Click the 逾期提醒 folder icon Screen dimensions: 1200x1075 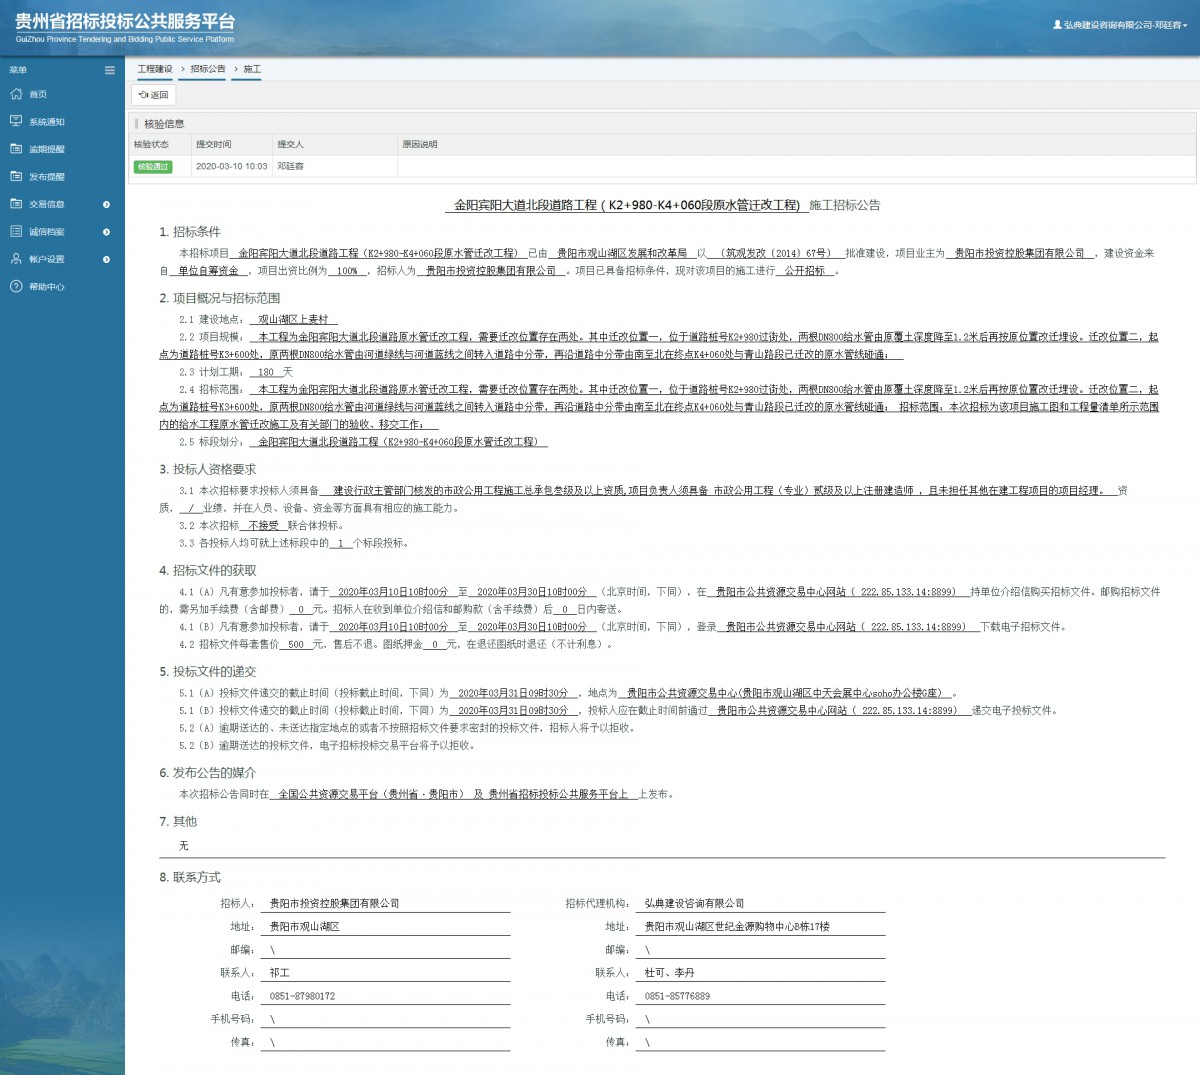point(16,149)
